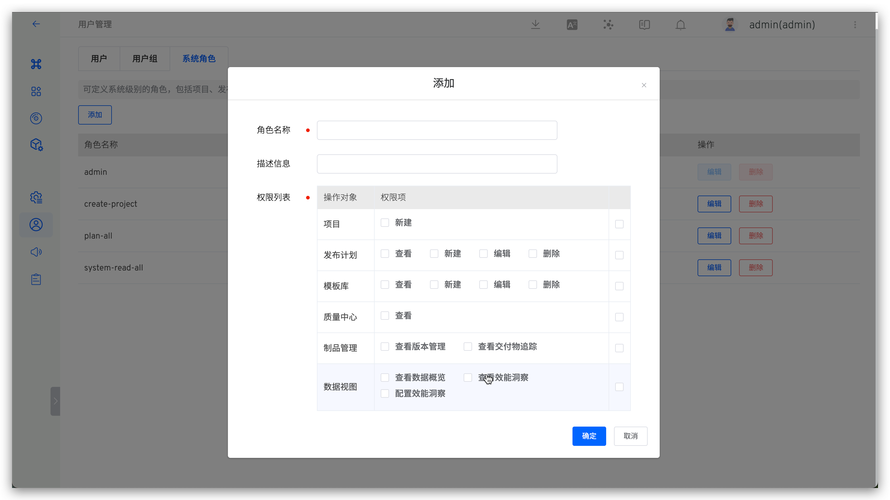The image size is (890, 500).
Task: Open the notification bell
Action: coord(681,24)
